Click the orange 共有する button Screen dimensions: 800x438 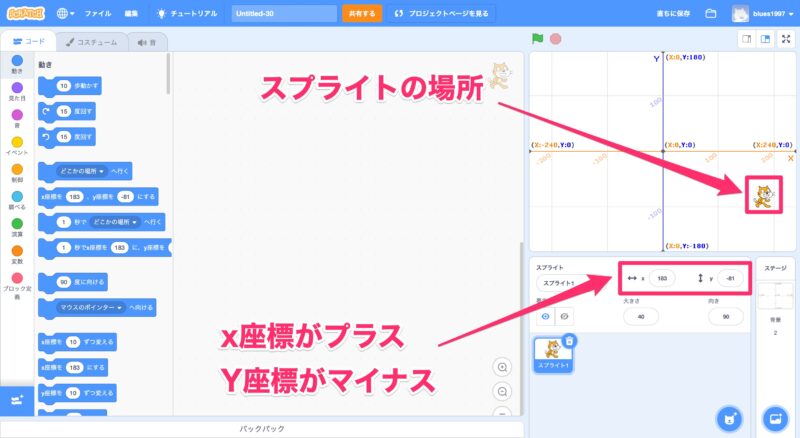(x=361, y=14)
